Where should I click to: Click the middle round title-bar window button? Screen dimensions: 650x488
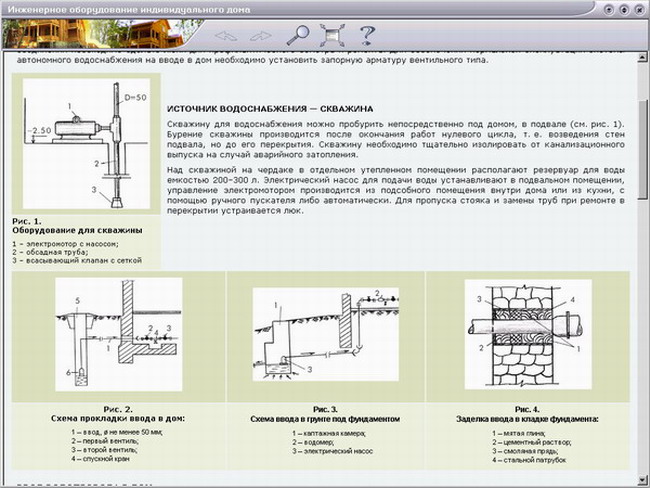pyautogui.click(x=624, y=10)
